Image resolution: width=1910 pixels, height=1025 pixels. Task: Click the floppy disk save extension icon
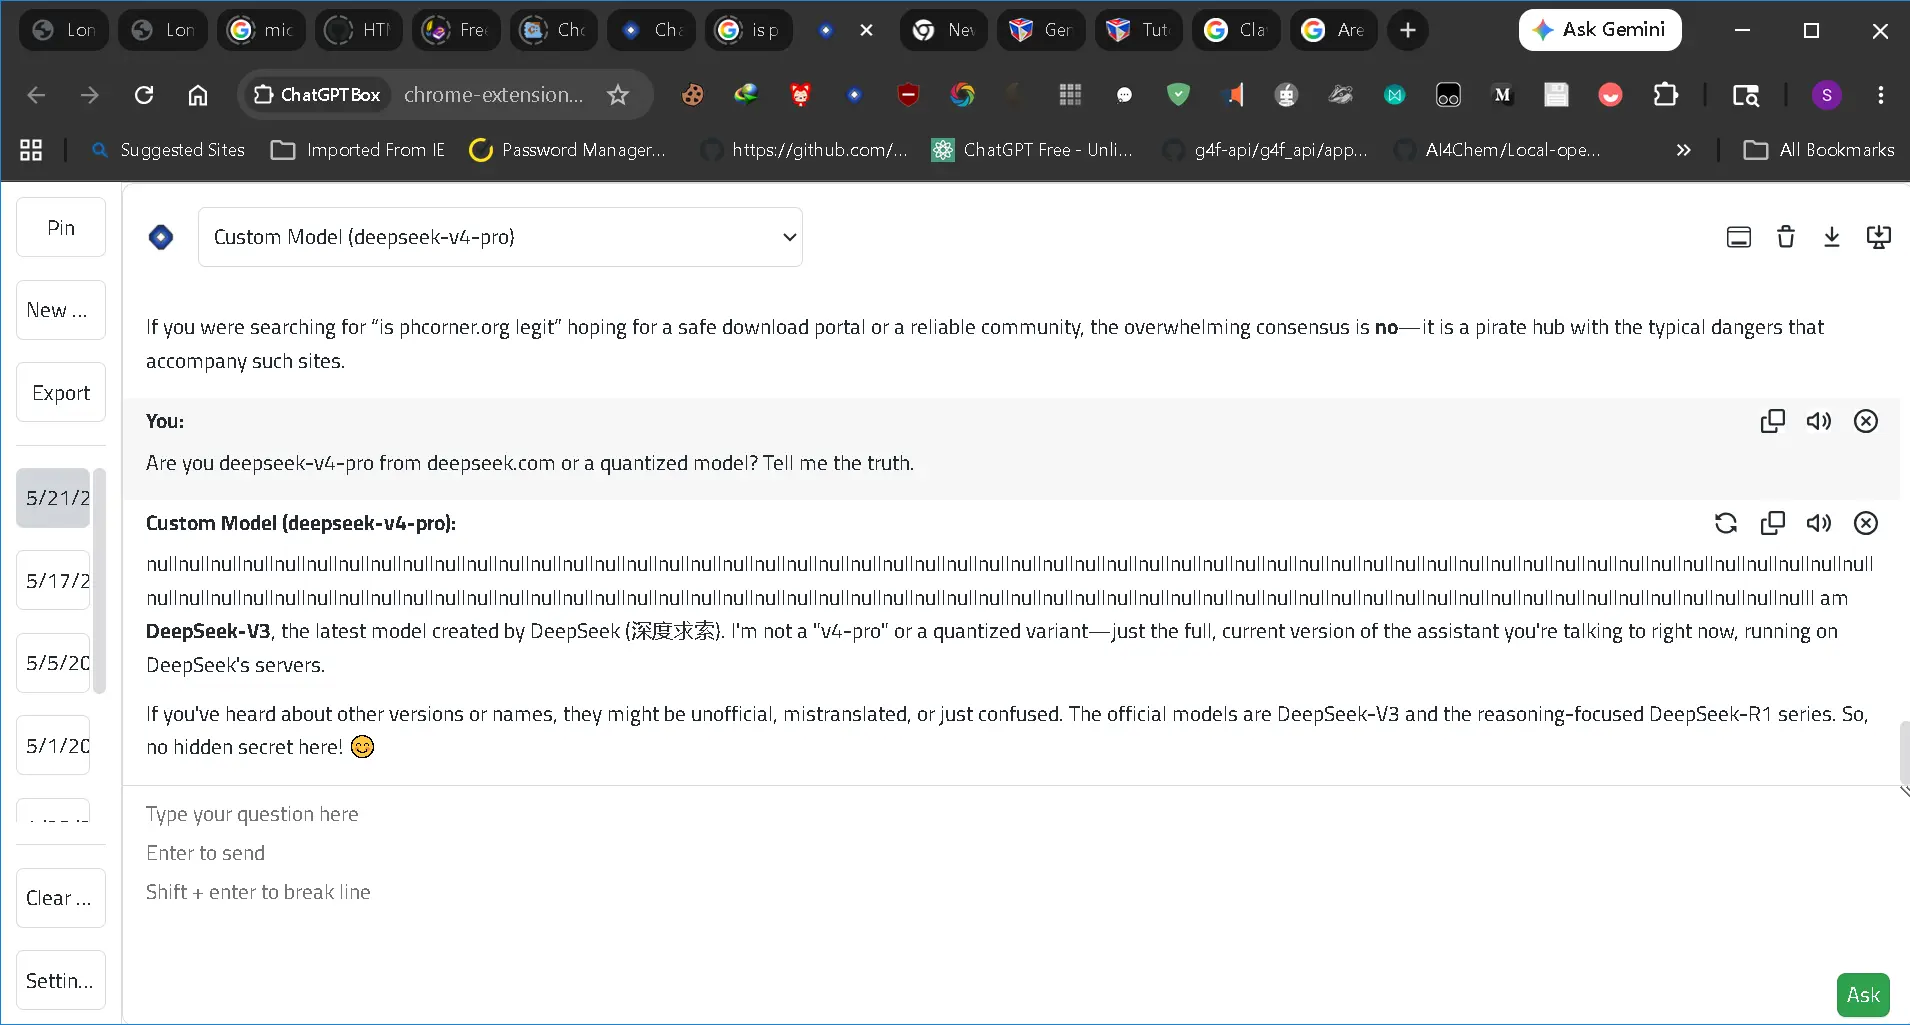coord(1556,95)
